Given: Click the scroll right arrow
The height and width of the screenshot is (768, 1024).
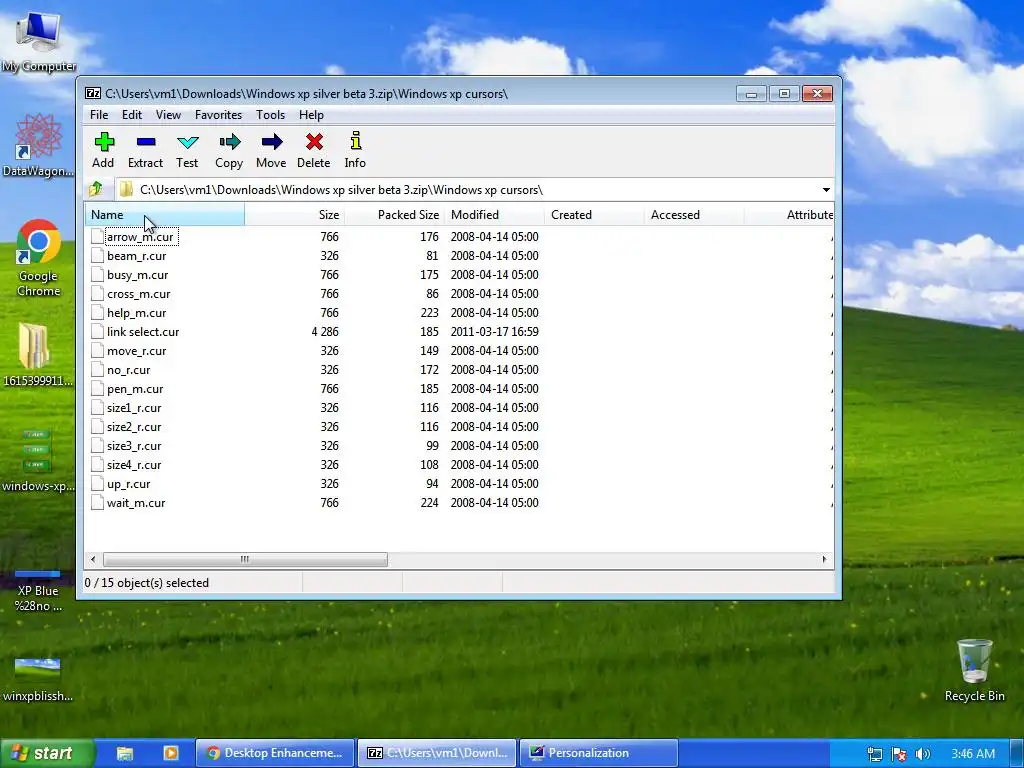Looking at the screenshot, I should tap(824, 560).
